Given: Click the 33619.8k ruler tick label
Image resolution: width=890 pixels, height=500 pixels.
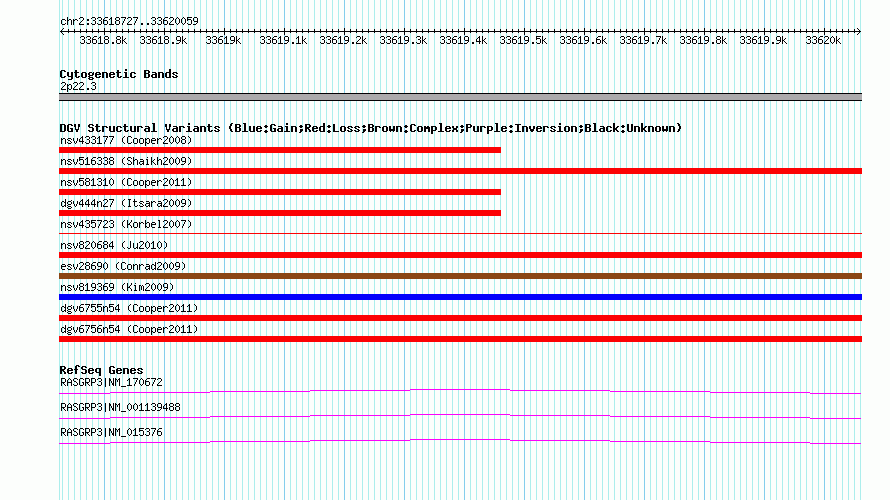Looking at the screenshot, I should [x=703, y=40].
